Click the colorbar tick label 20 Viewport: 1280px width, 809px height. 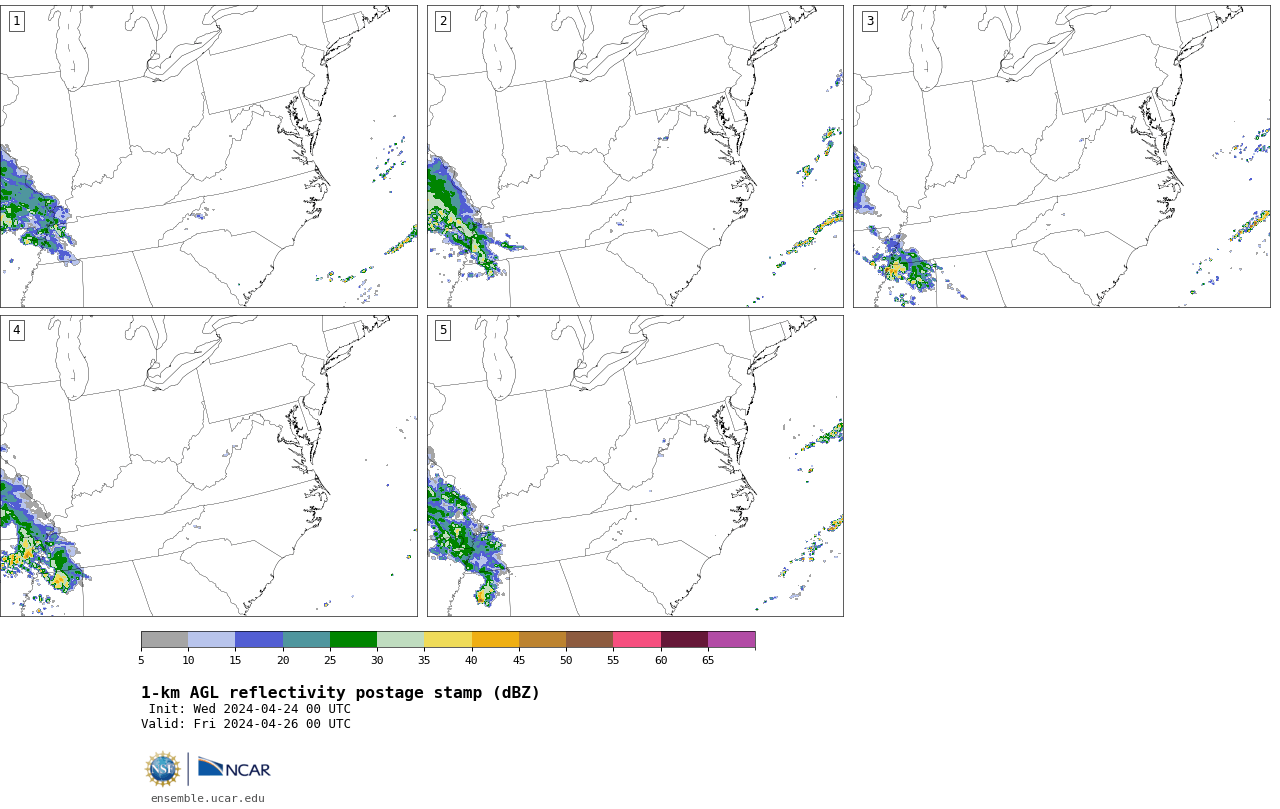coord(283,660)
